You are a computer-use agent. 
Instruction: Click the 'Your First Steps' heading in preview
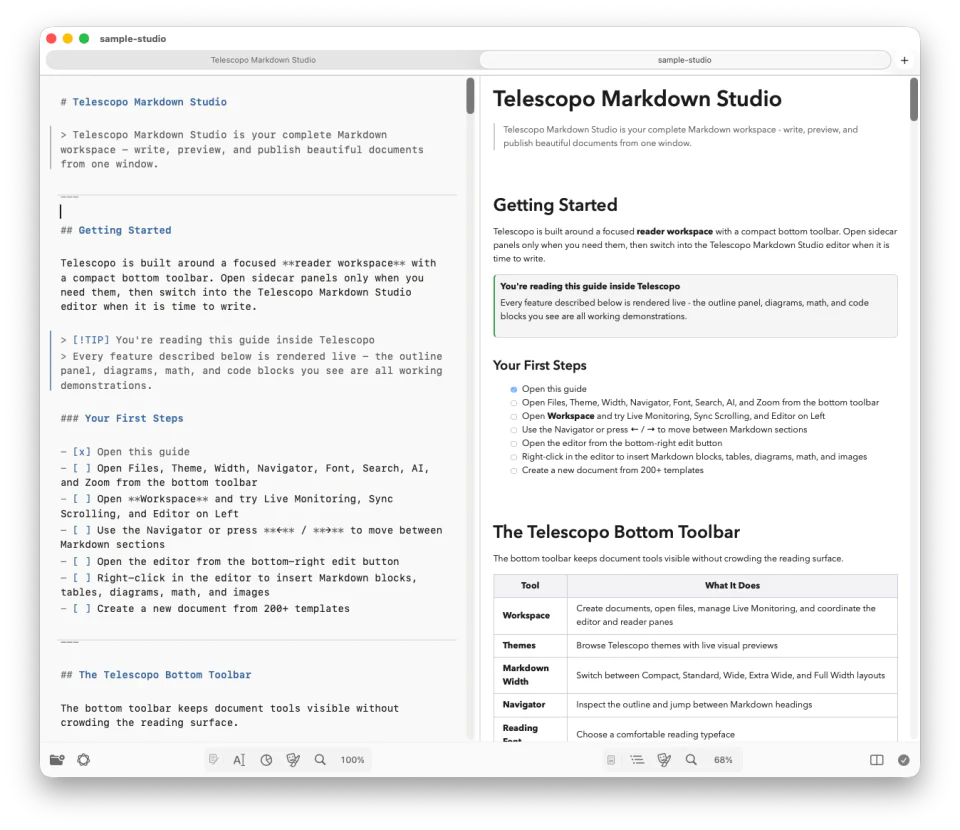tap(540, 365)
